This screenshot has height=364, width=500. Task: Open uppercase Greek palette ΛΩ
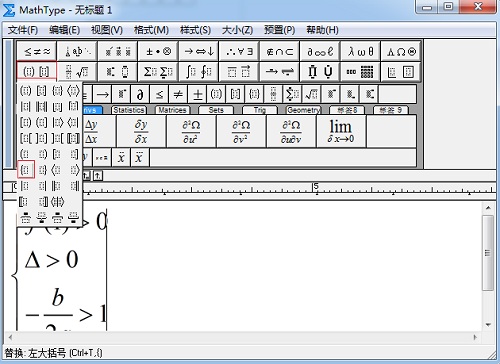[x=401, y=51]
